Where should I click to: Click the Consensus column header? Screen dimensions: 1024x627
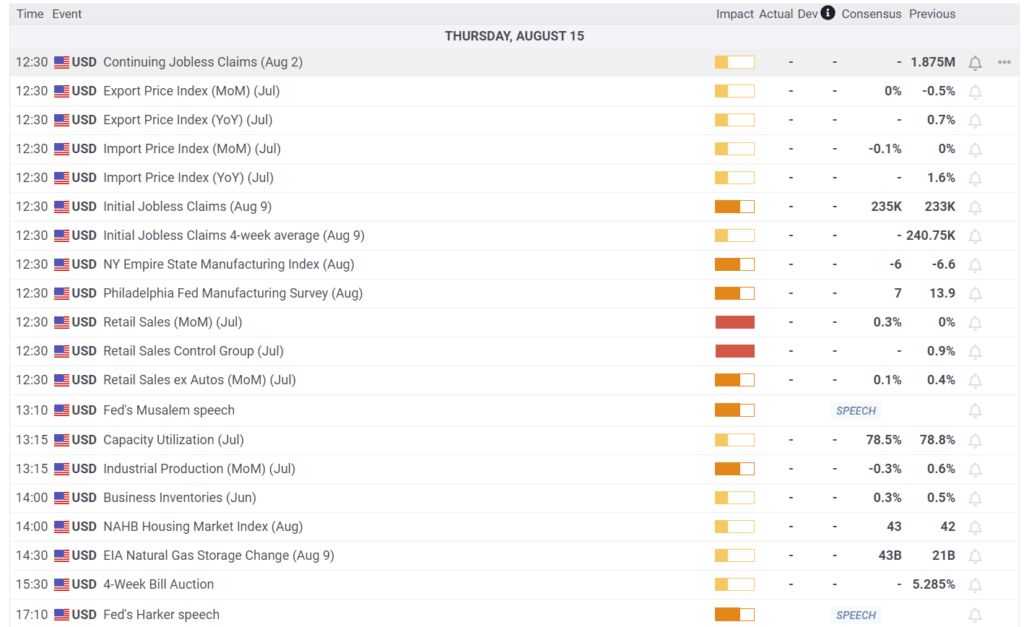(x=871, y=14)
